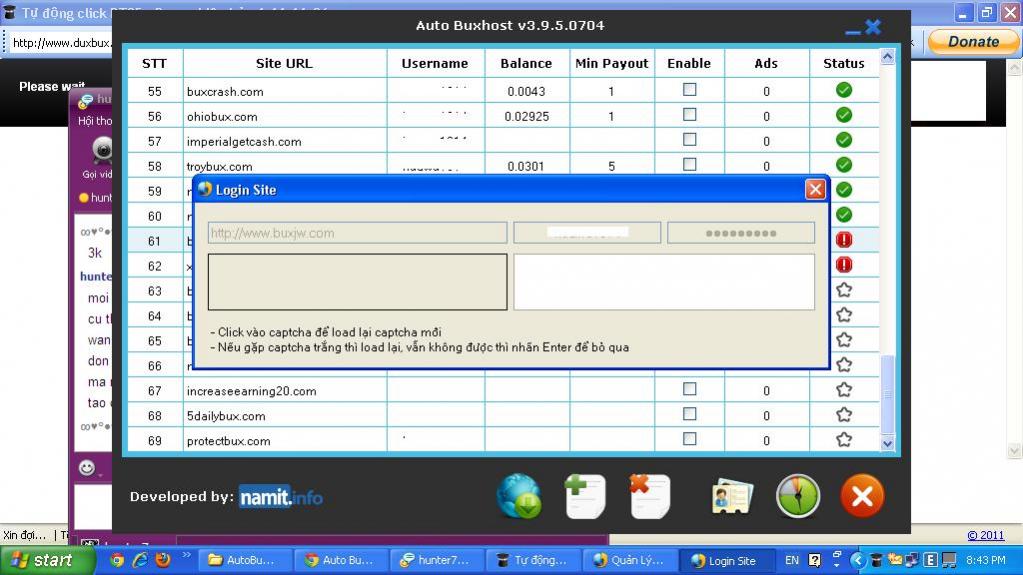
Task: Click site table scrollbar down arrow
Action: 887,443
